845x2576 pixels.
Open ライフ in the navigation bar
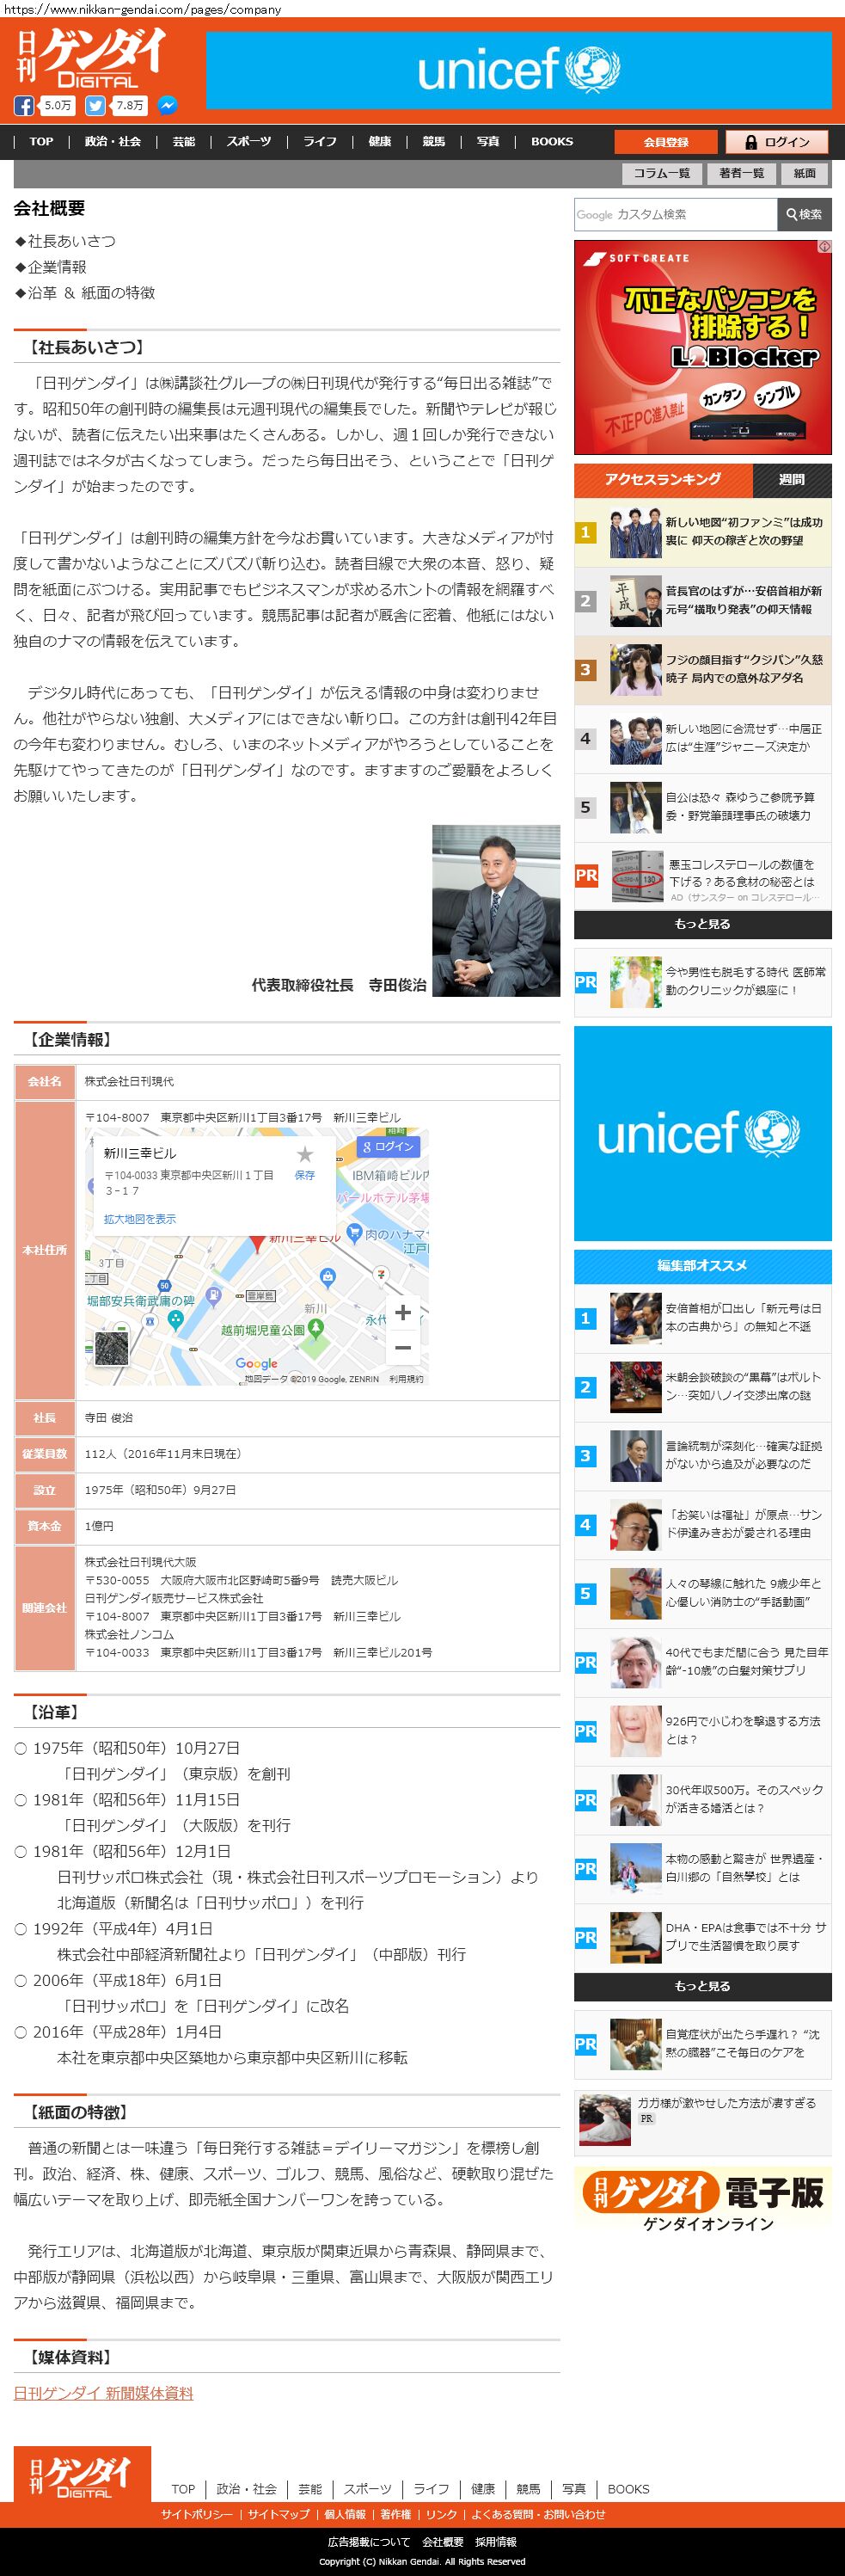tap(320, 141)
